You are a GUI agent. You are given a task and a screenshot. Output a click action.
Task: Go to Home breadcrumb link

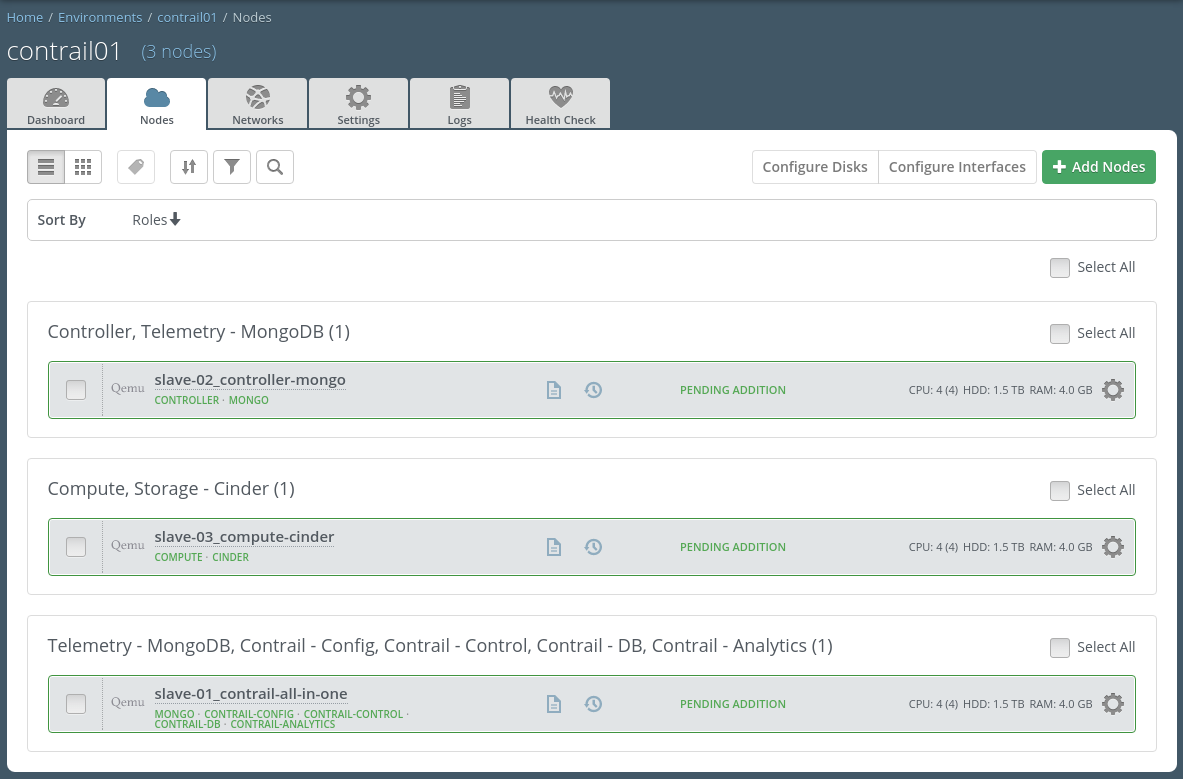pos(25,17)
